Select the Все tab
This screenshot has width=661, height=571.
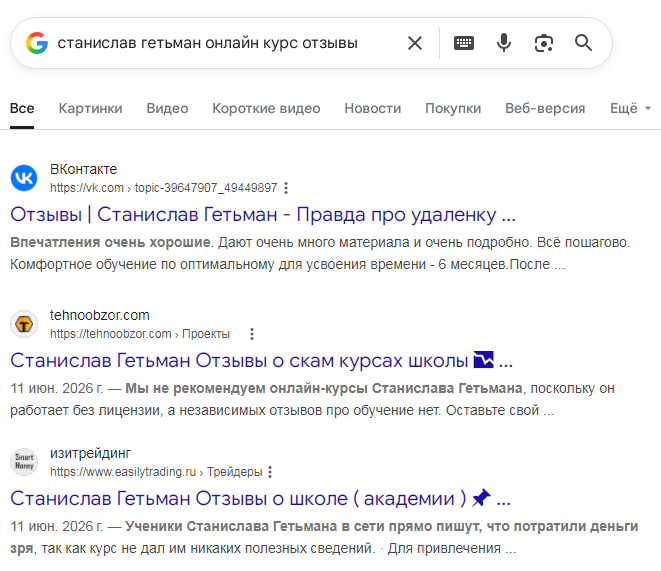(22, 108)
